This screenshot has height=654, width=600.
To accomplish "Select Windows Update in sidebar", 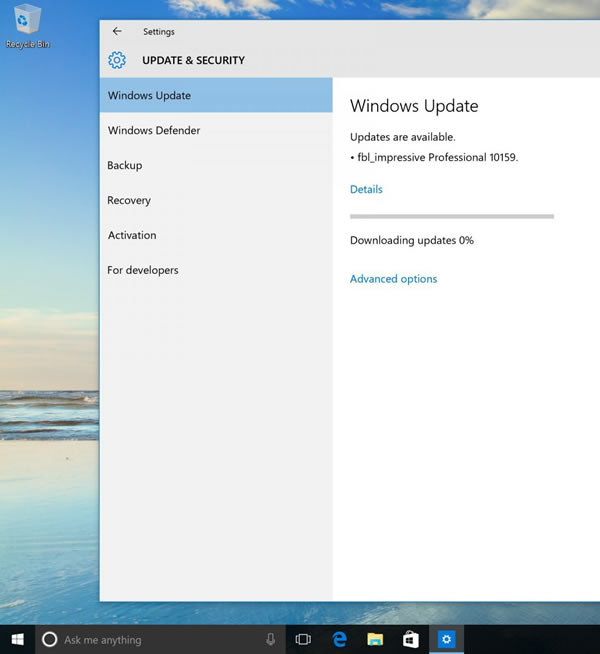I will pos(216,95).
